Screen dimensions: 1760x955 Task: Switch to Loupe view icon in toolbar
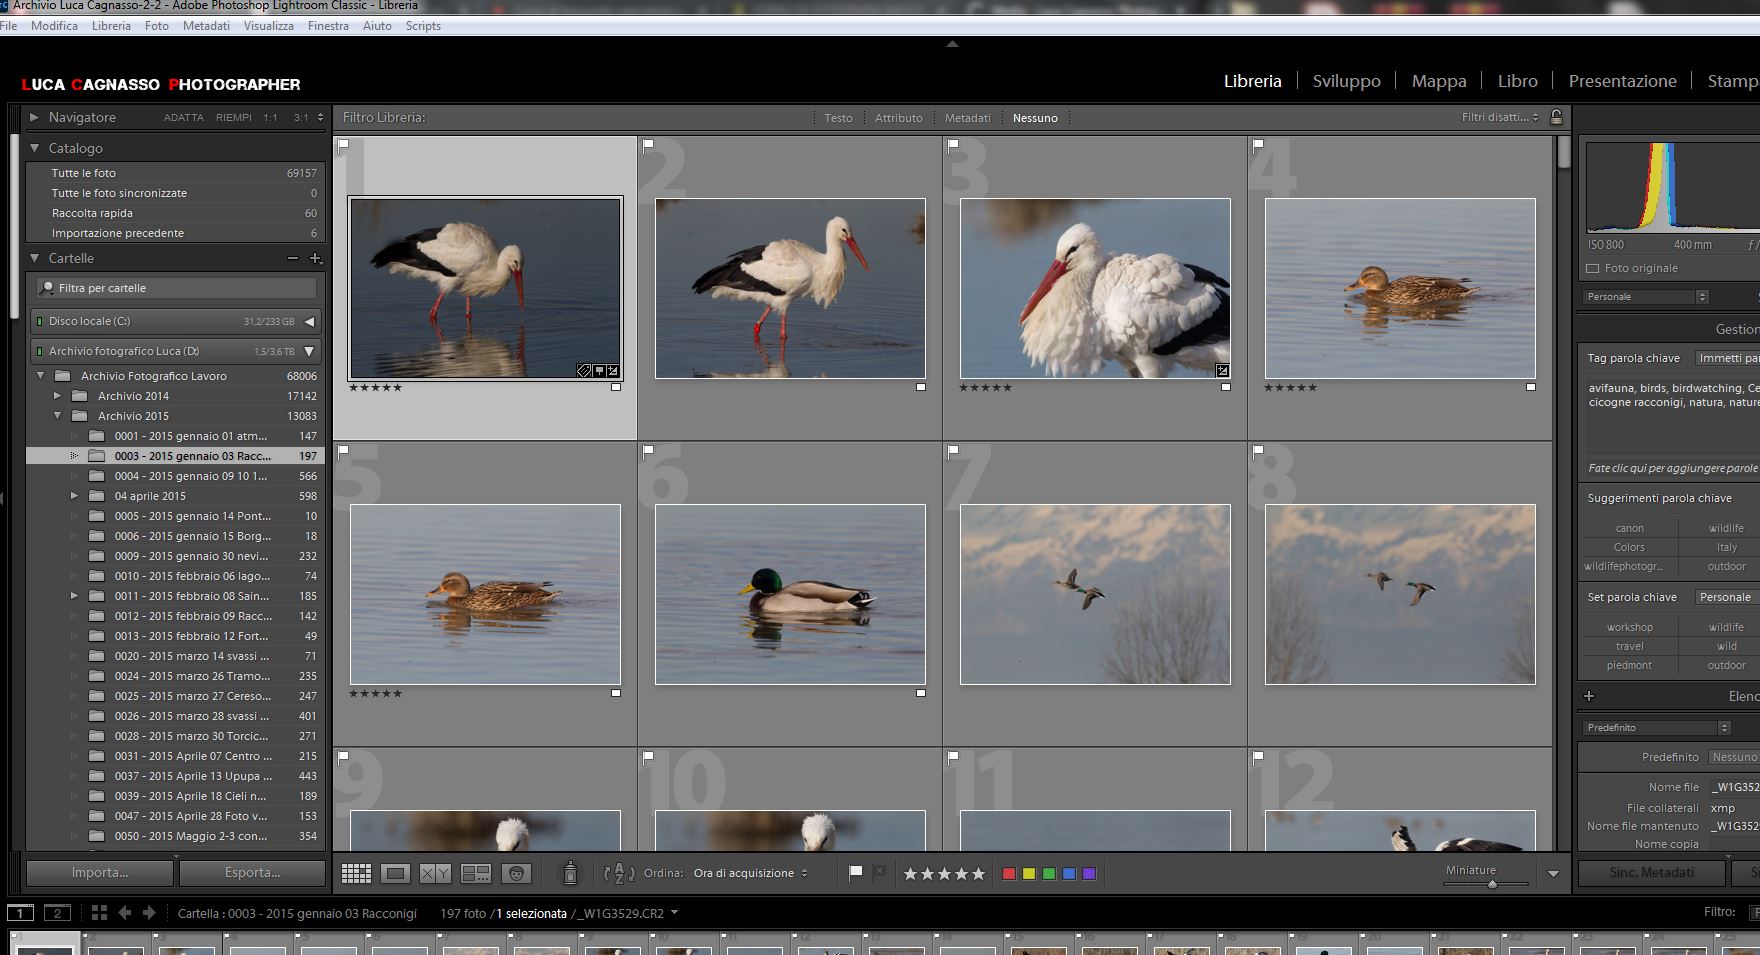395,873
